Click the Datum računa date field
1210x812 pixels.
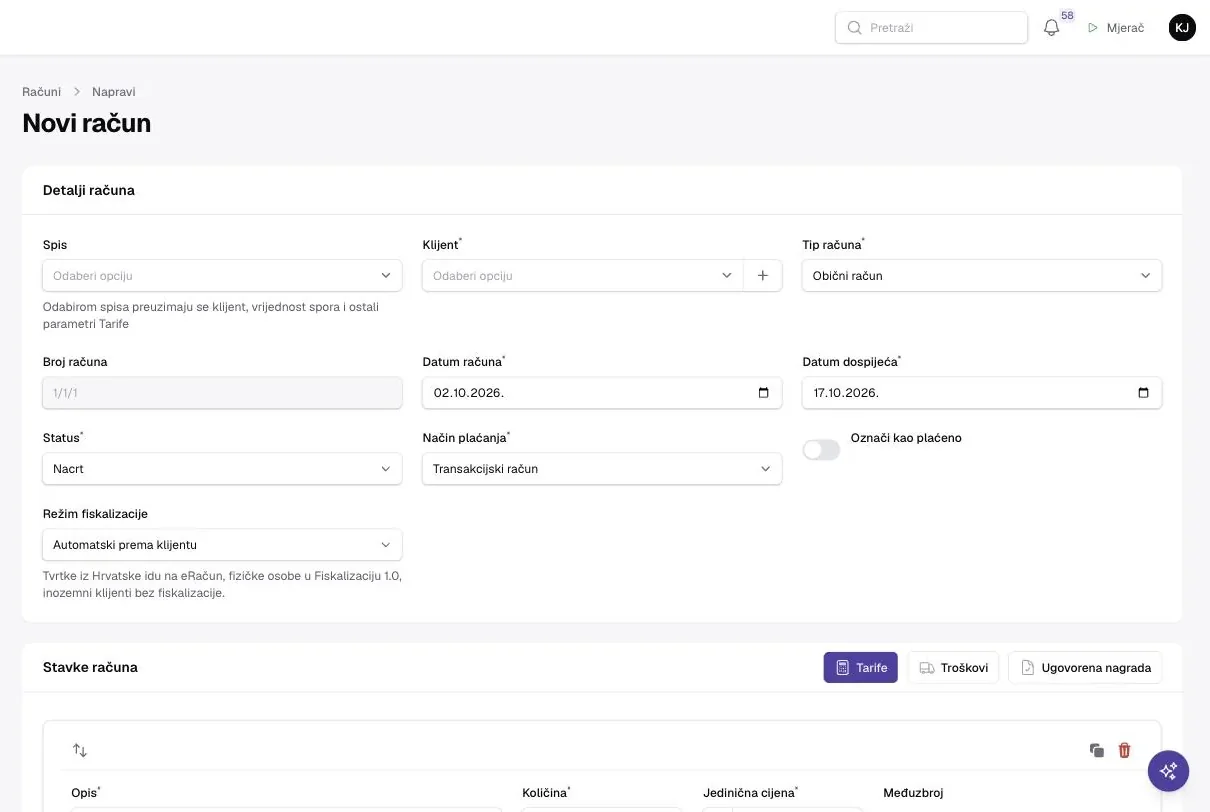point(602,393)
